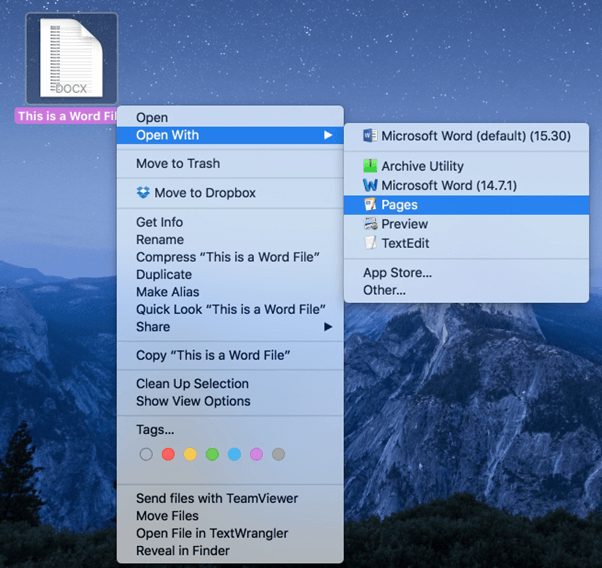
Task: Apply the yellow-orange tag
Action: coord(190,454)
